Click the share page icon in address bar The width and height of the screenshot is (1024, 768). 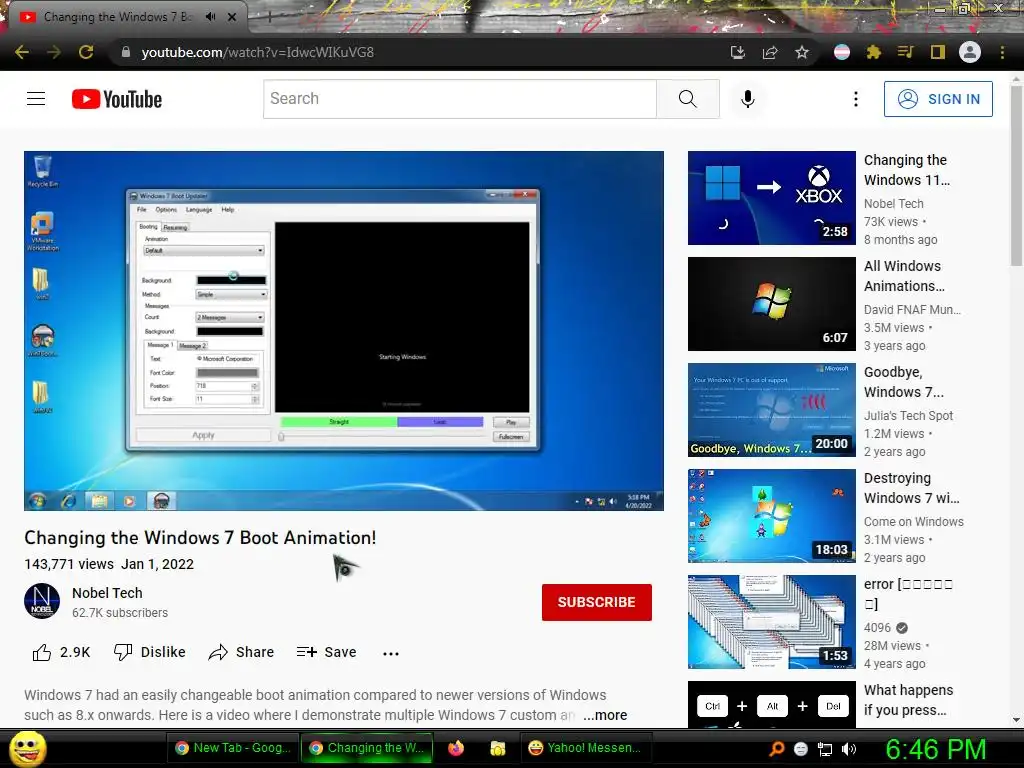point(770,52)
